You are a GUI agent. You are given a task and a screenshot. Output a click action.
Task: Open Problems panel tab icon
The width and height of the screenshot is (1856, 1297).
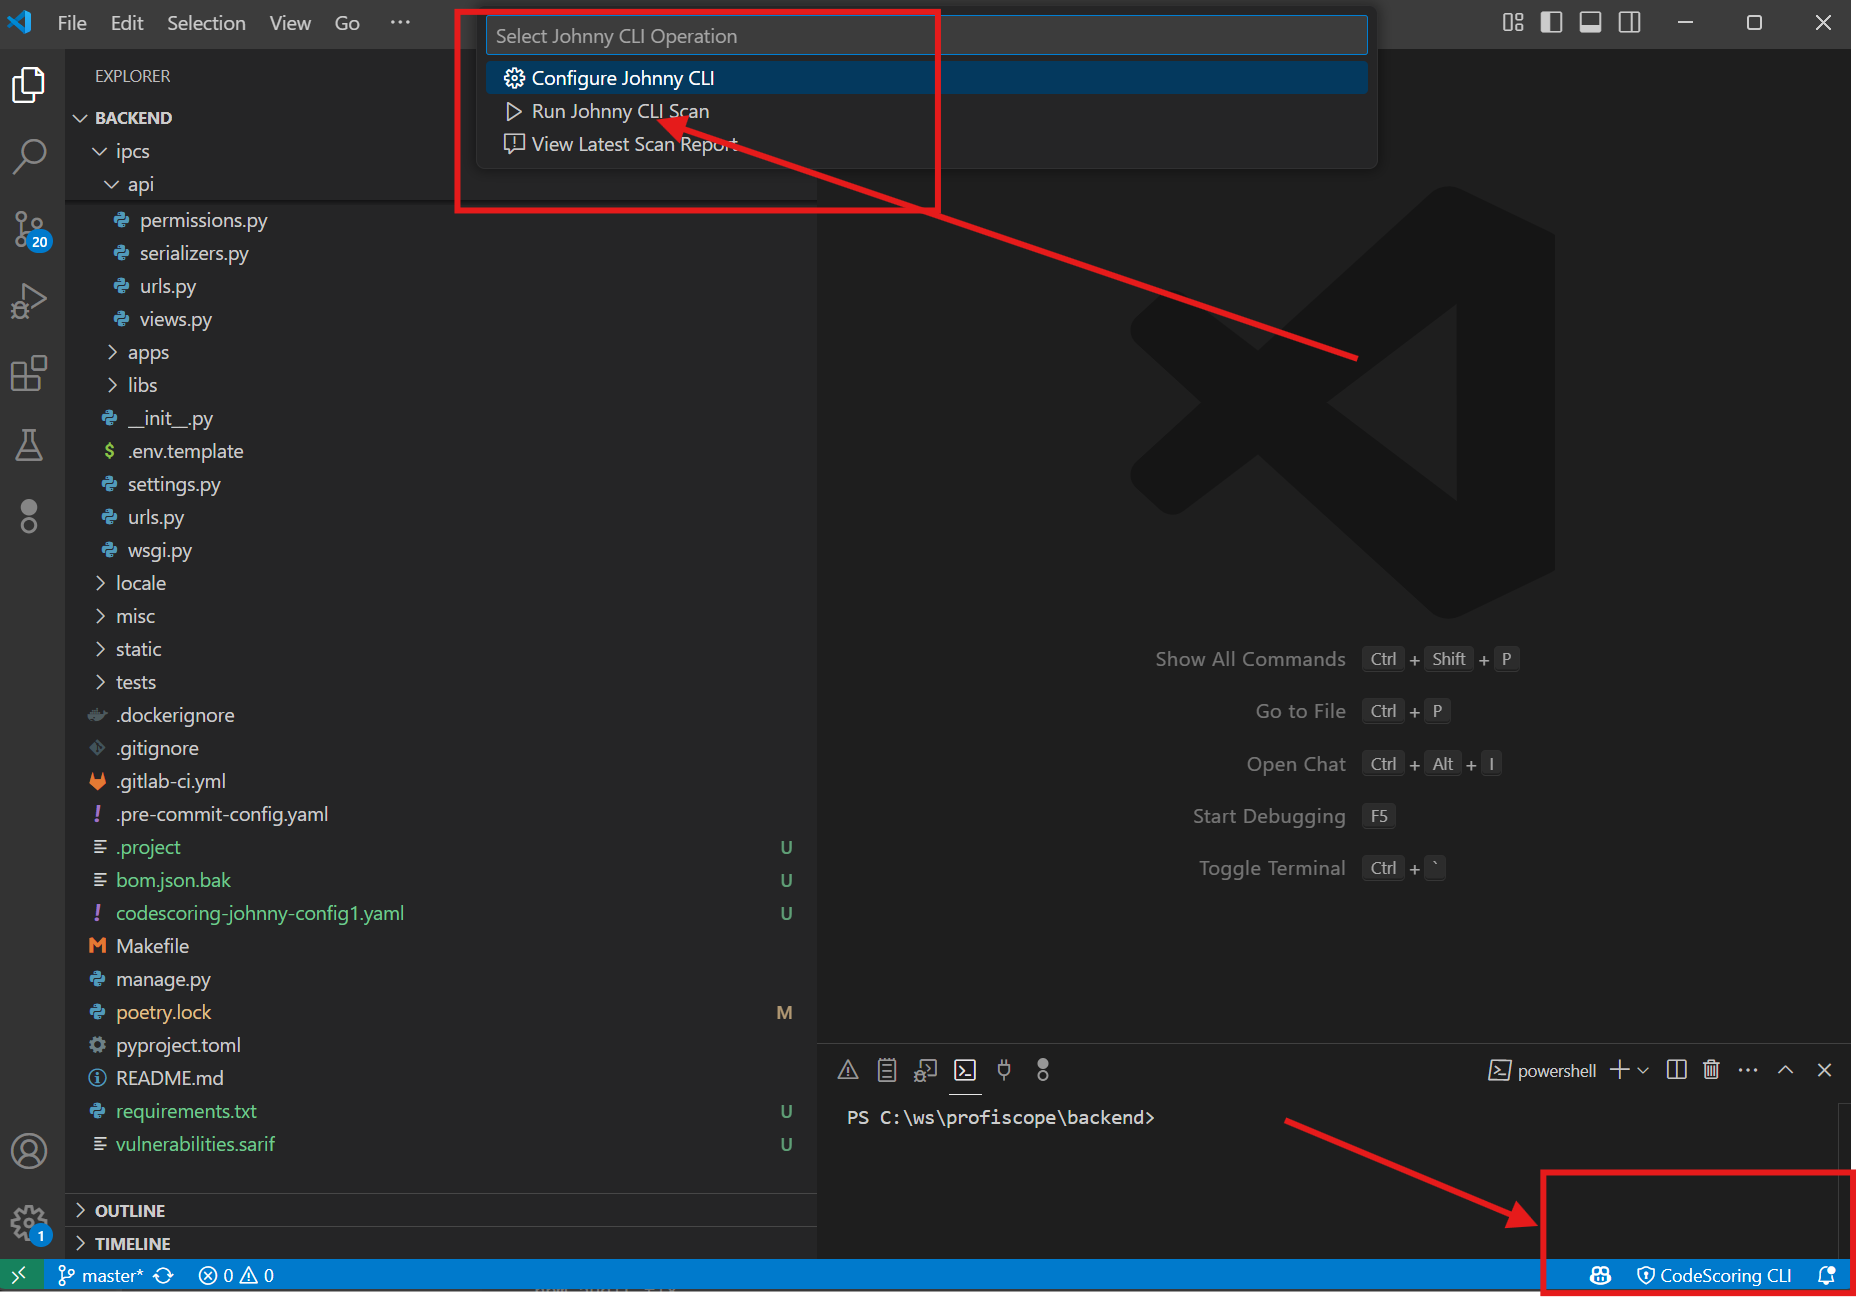[x=848, y=1070]
